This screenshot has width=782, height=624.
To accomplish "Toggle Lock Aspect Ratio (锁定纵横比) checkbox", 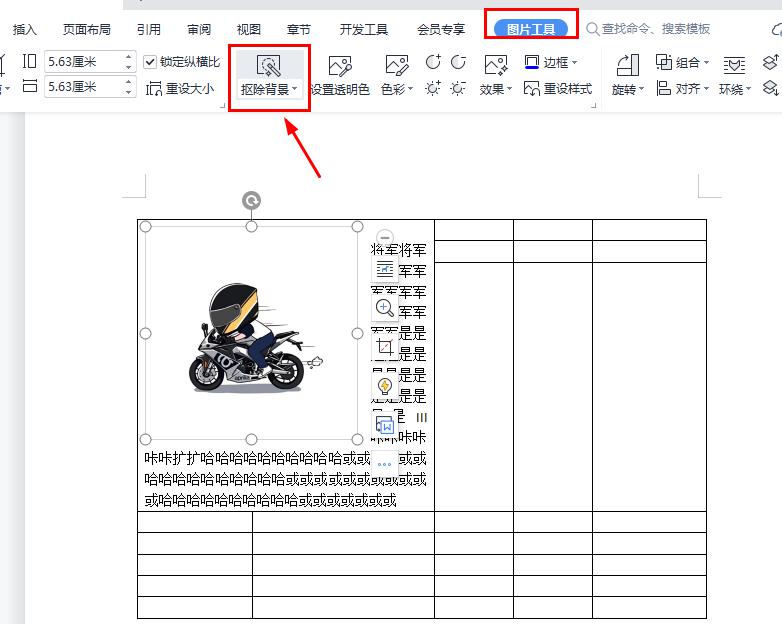I will click(x=150, y=62).
